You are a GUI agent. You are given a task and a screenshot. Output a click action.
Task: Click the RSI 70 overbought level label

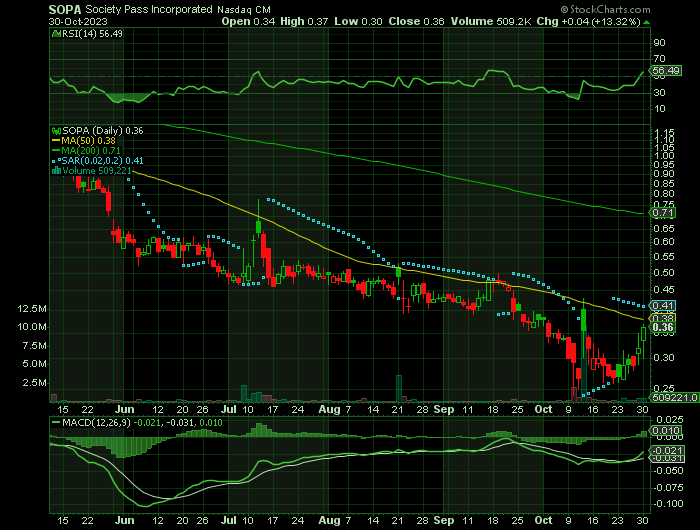click(x=659, y=58)
